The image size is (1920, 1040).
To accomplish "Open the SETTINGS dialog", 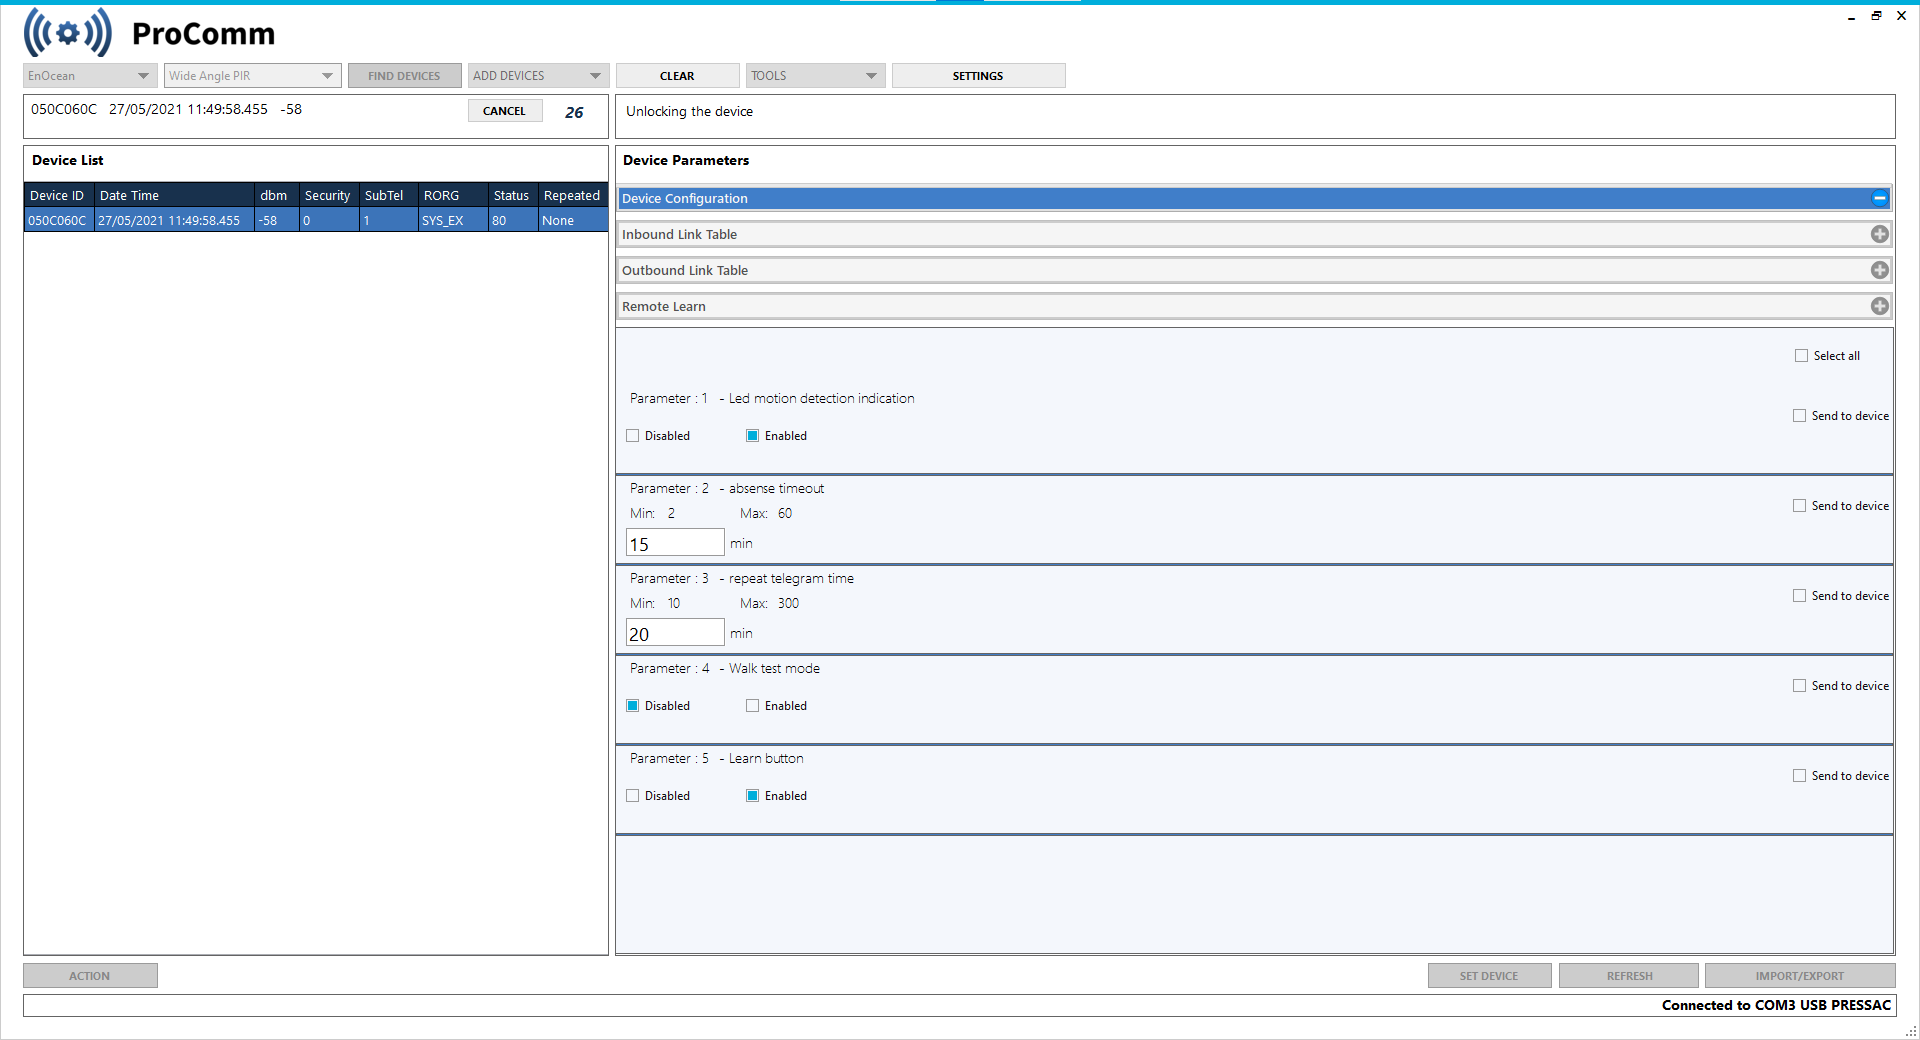I will (x=978, y=75).
